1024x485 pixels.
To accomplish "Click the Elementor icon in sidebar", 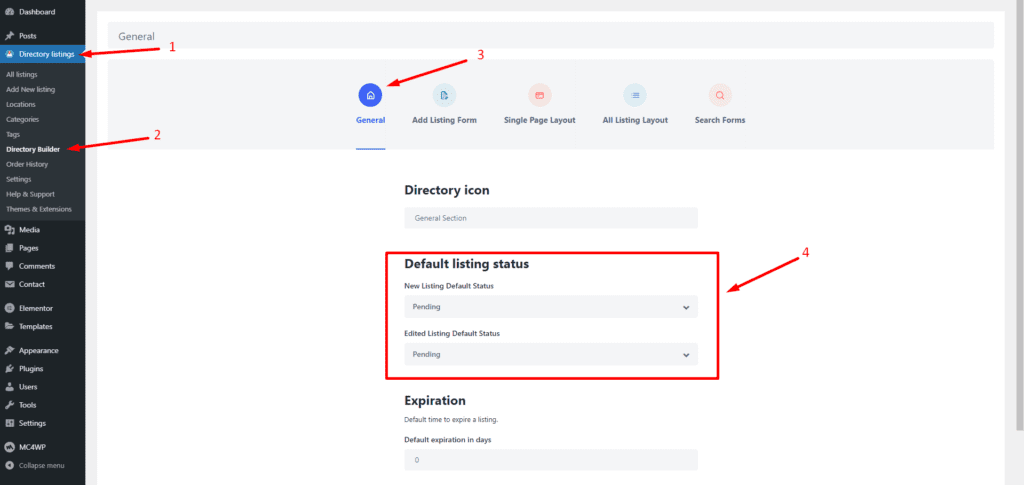I will coord(10,308).
